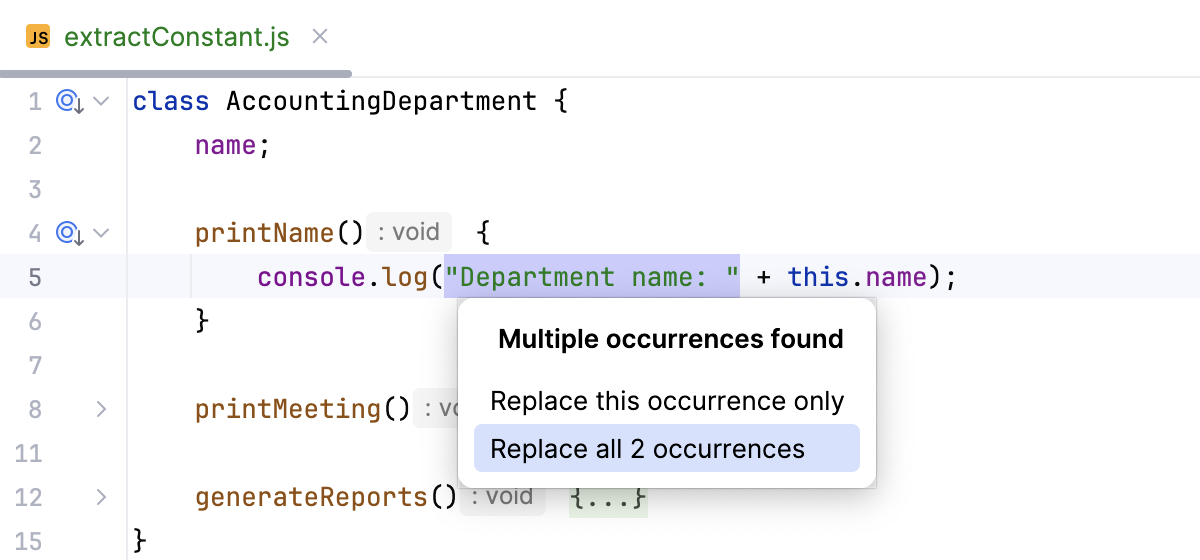The image size is (1200, 560).
Task: Expand the folded printMeeting method
Action: [100, 409]
